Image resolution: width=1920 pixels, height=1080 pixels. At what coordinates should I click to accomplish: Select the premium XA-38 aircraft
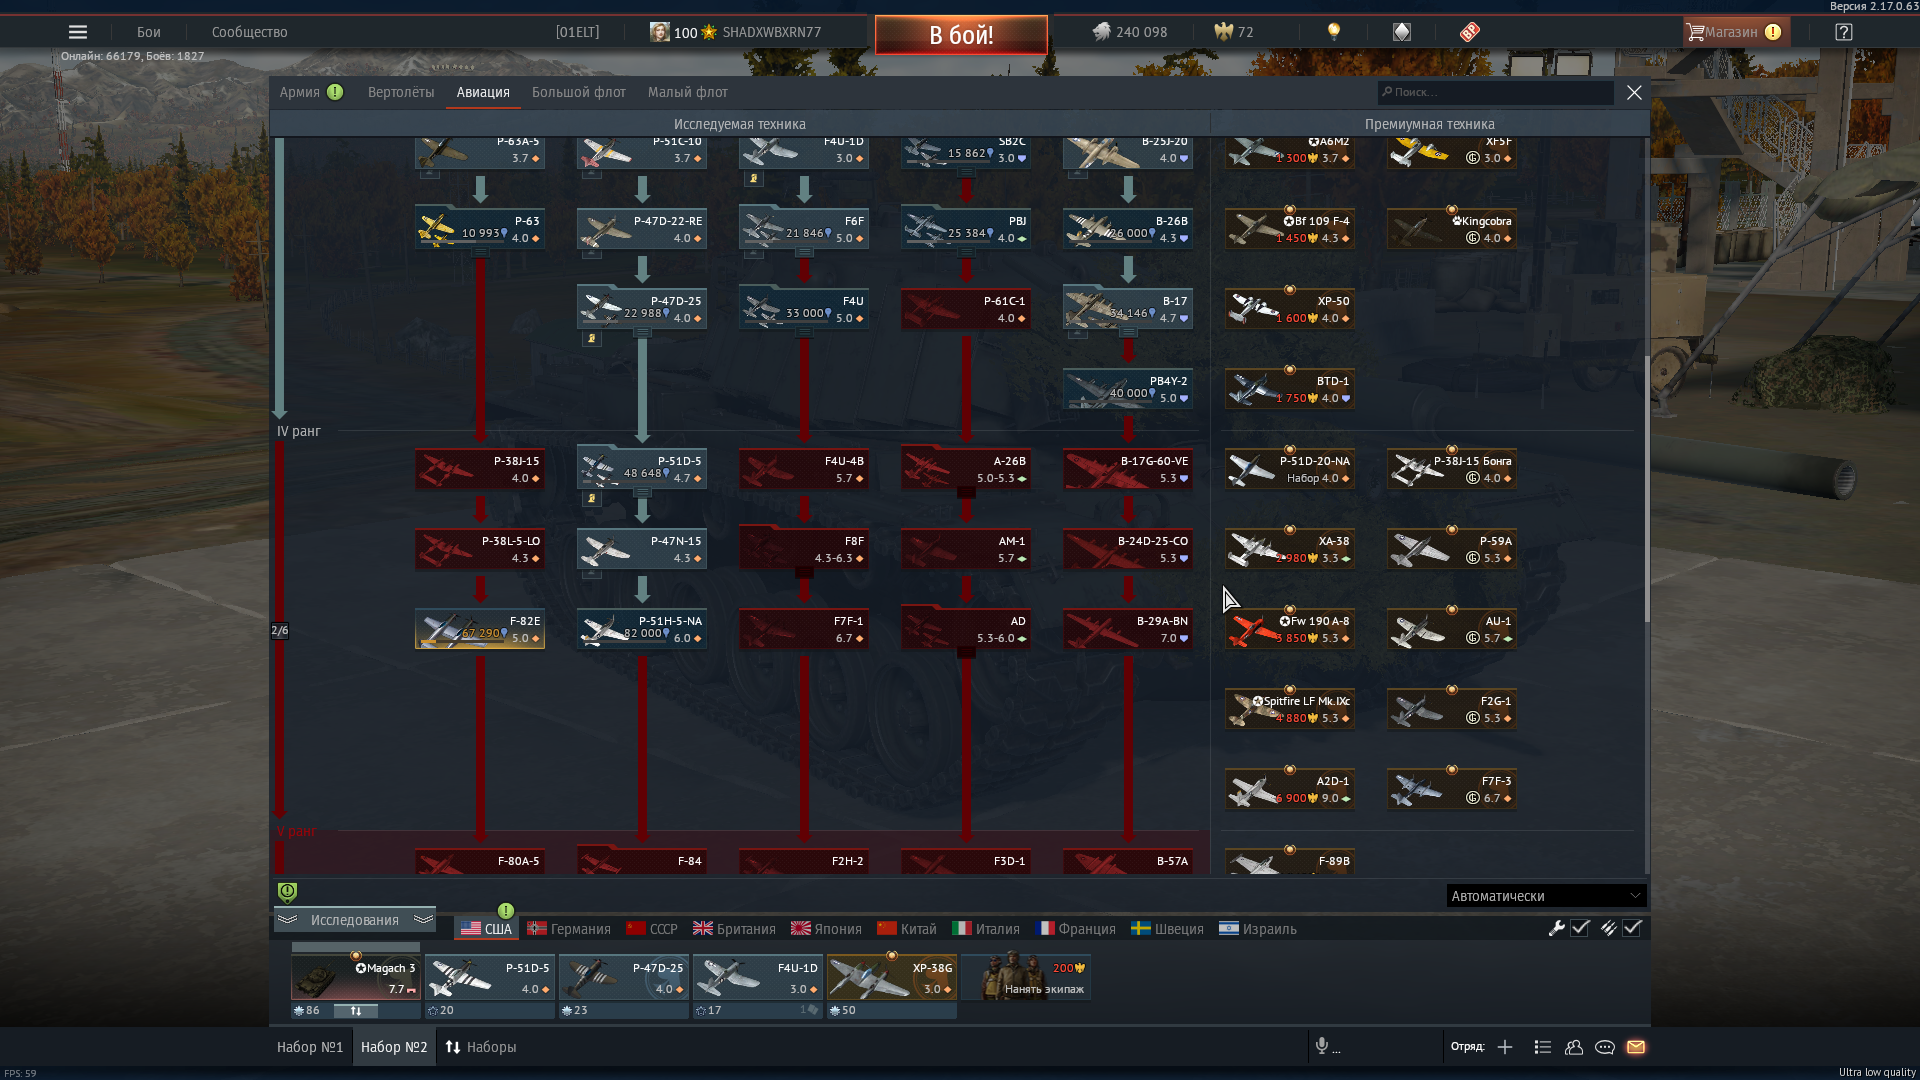[1290, 549]
